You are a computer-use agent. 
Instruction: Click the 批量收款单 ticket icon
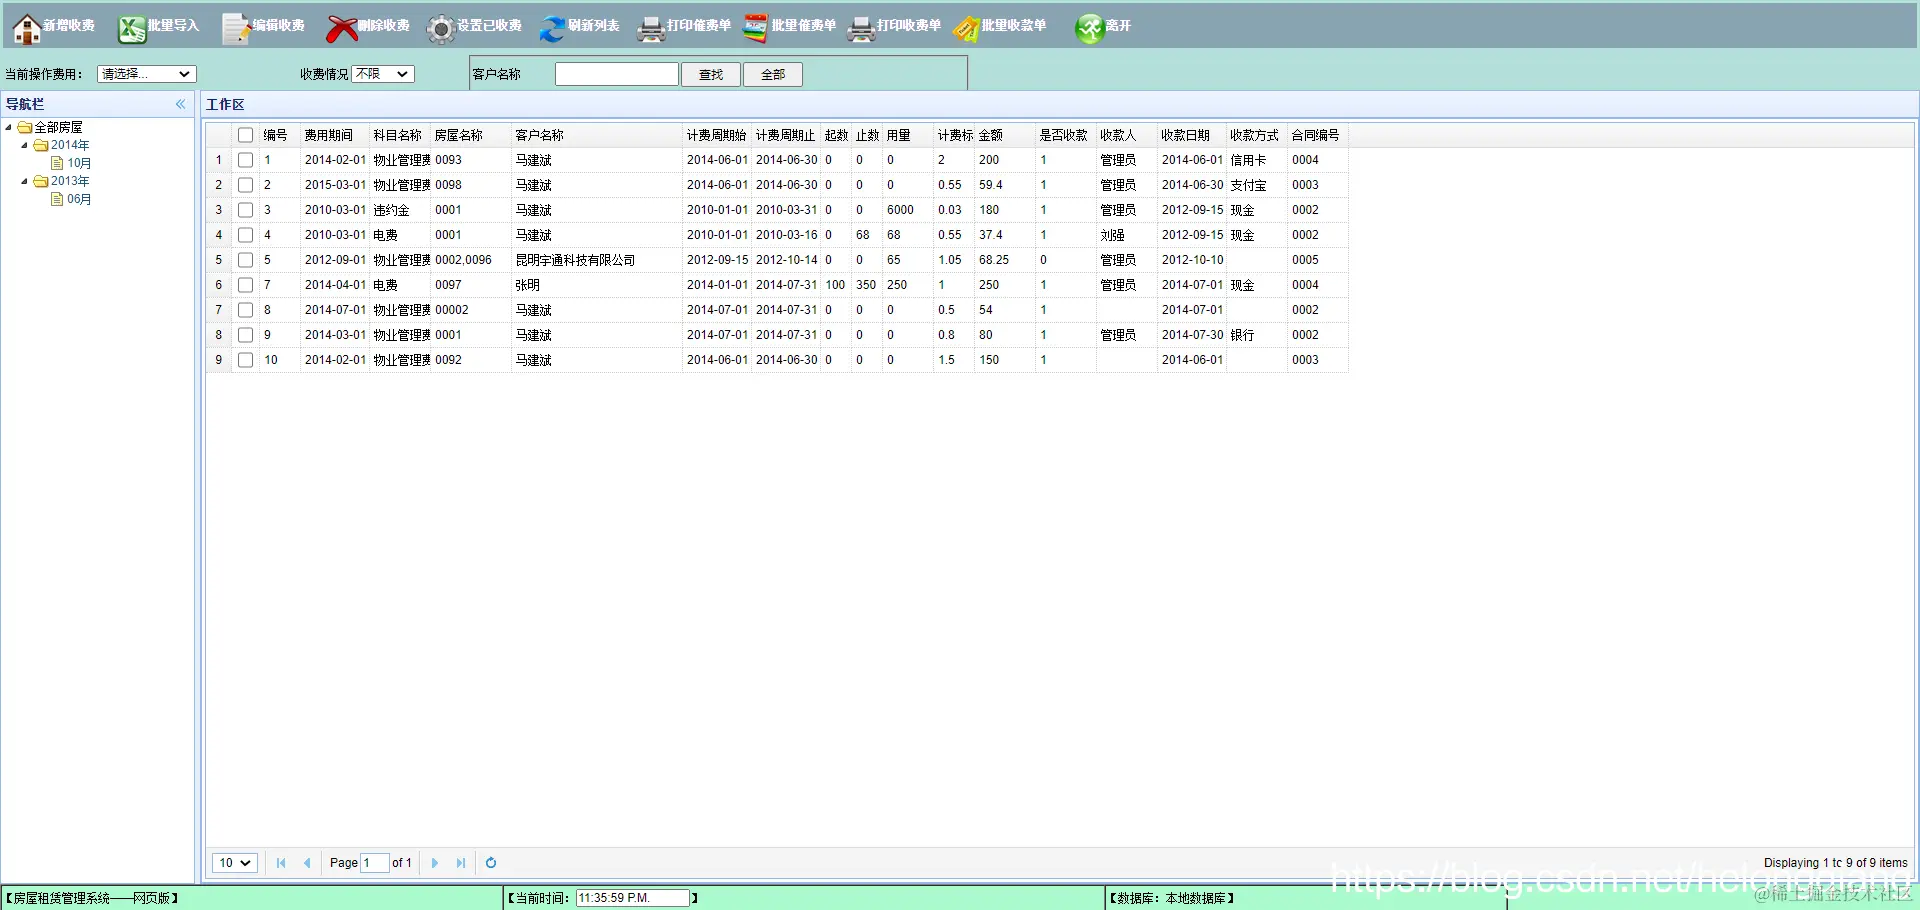pos(966,29)
